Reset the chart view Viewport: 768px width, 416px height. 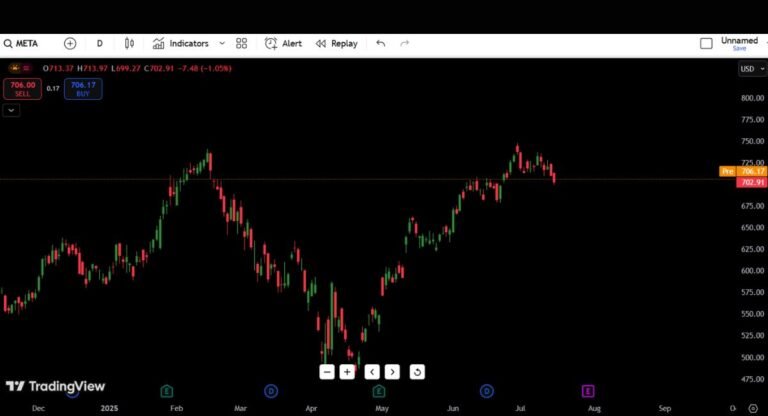(417, 372)
